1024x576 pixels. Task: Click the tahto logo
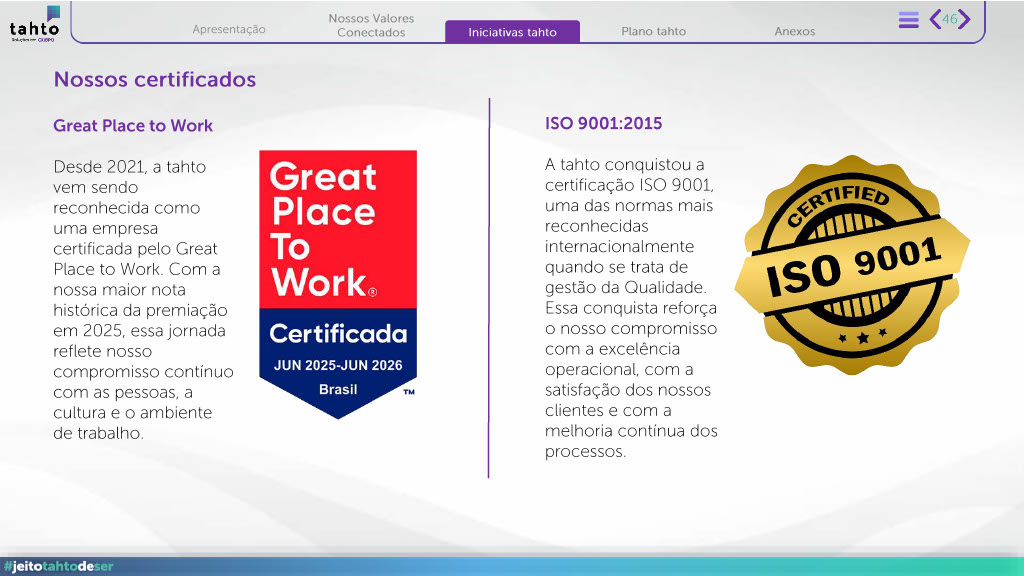pos(35,24)
